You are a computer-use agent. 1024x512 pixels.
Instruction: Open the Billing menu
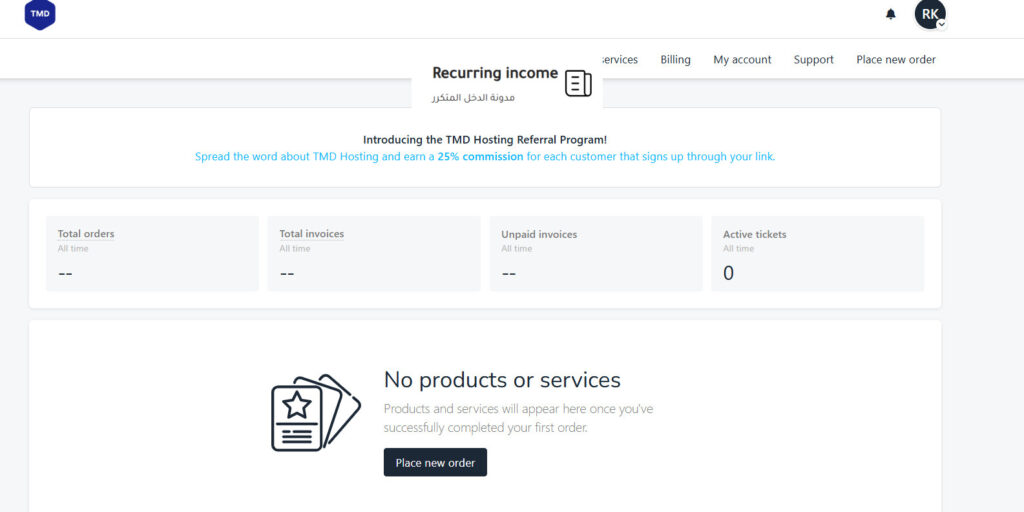[x=675, y=59]
